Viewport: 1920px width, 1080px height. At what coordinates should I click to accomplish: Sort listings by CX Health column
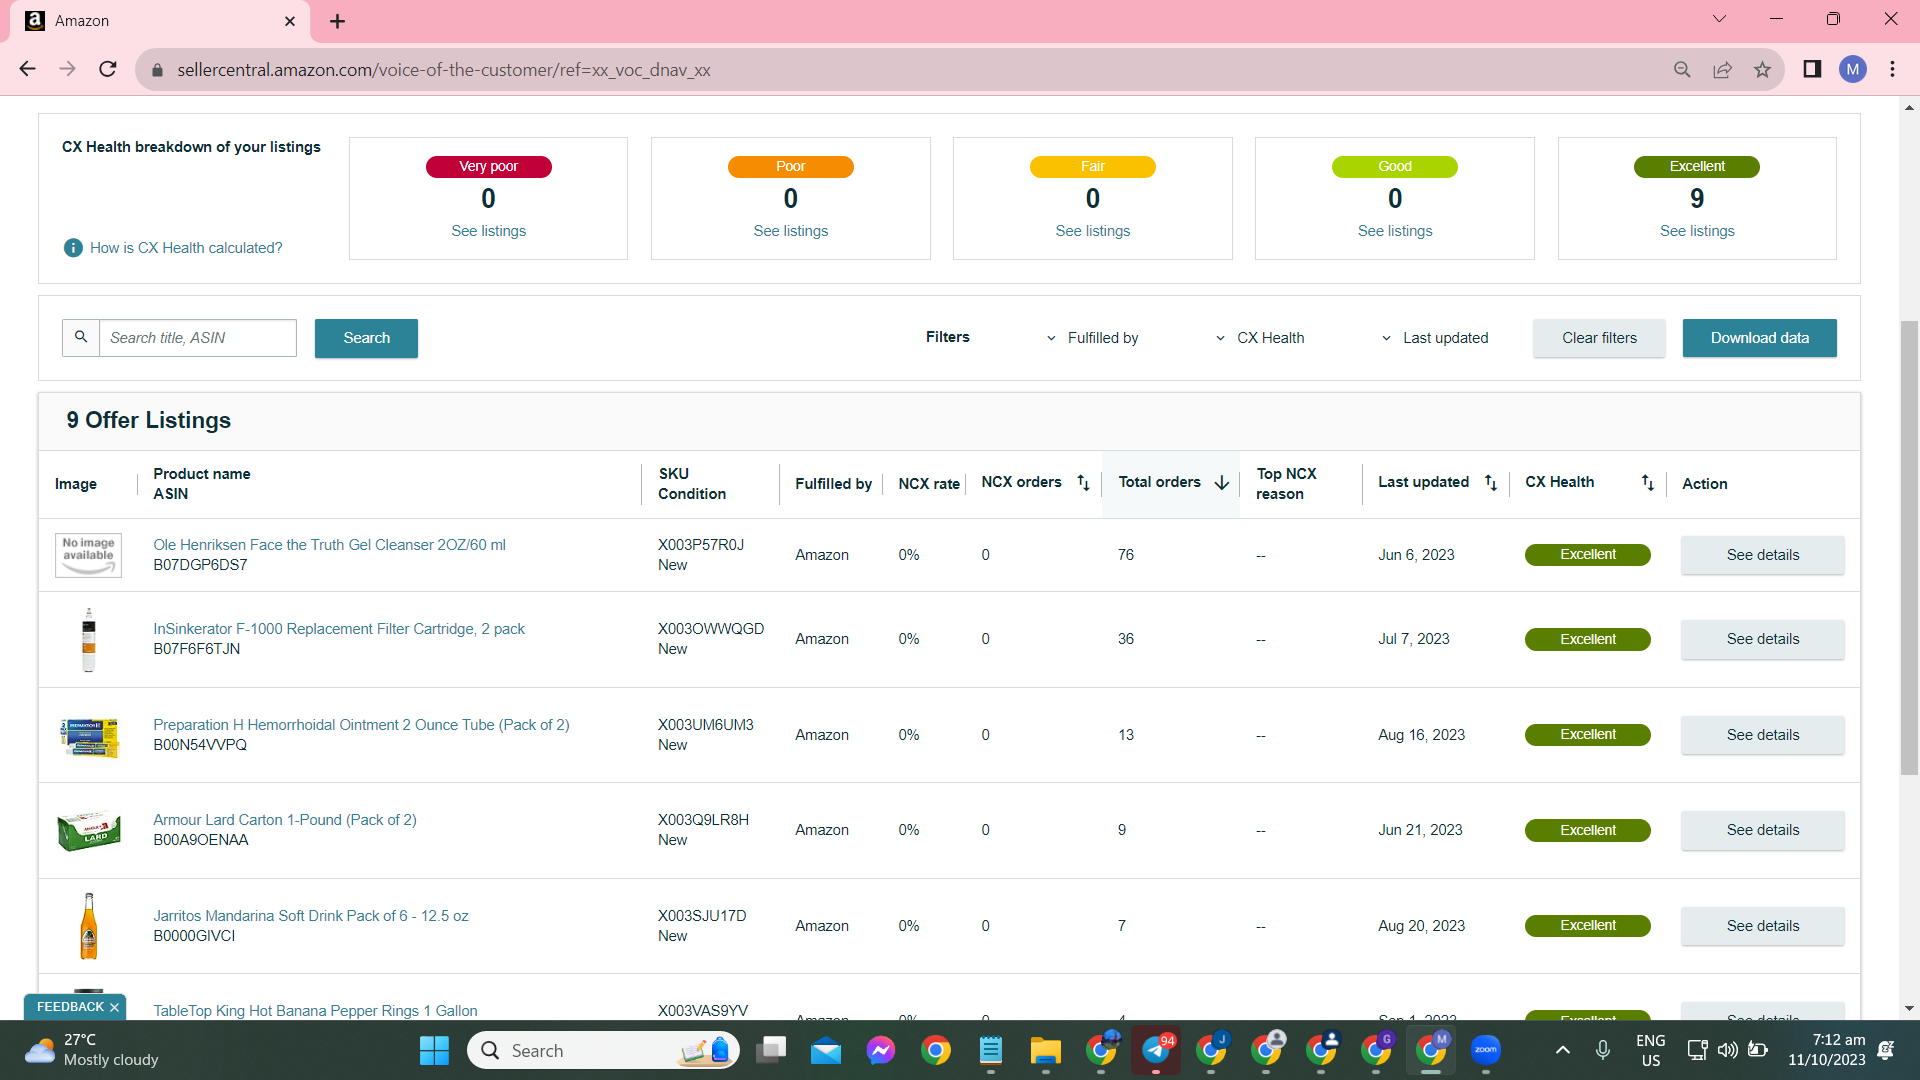1647,483
